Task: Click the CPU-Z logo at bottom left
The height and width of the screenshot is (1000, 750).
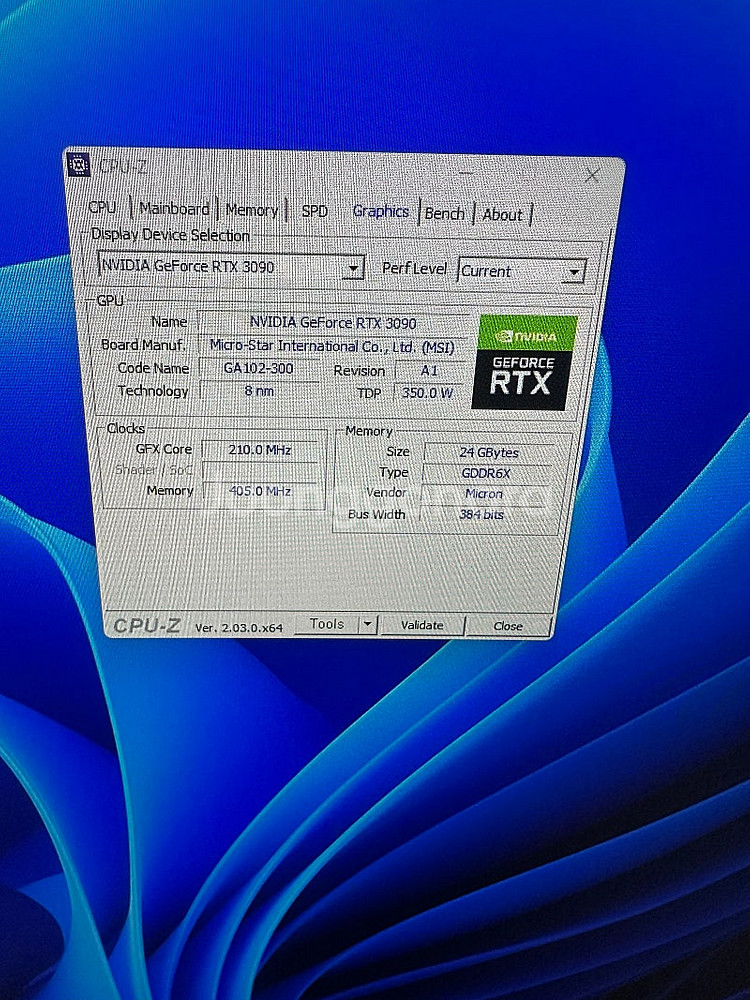Action: (147, 626)
